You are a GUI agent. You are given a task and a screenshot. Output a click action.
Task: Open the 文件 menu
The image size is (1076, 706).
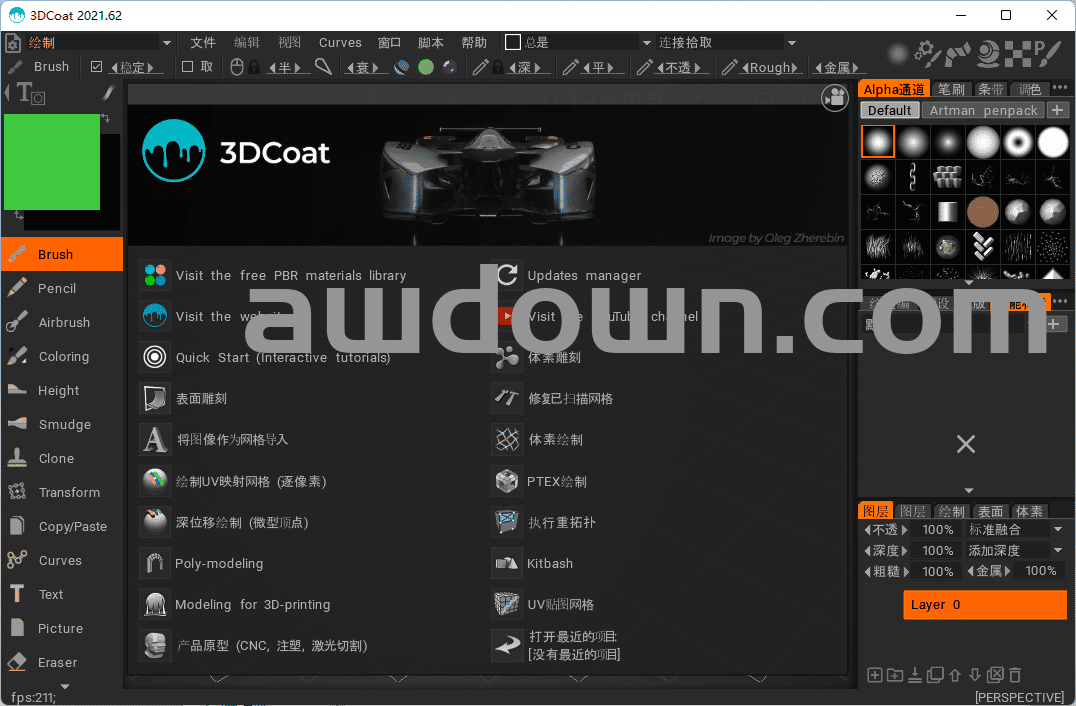(203, 43)
